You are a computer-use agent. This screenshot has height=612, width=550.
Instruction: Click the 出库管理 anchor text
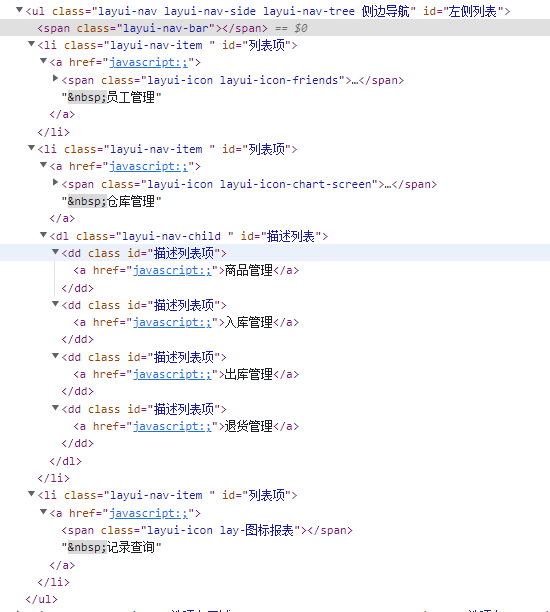pos(249,374)
